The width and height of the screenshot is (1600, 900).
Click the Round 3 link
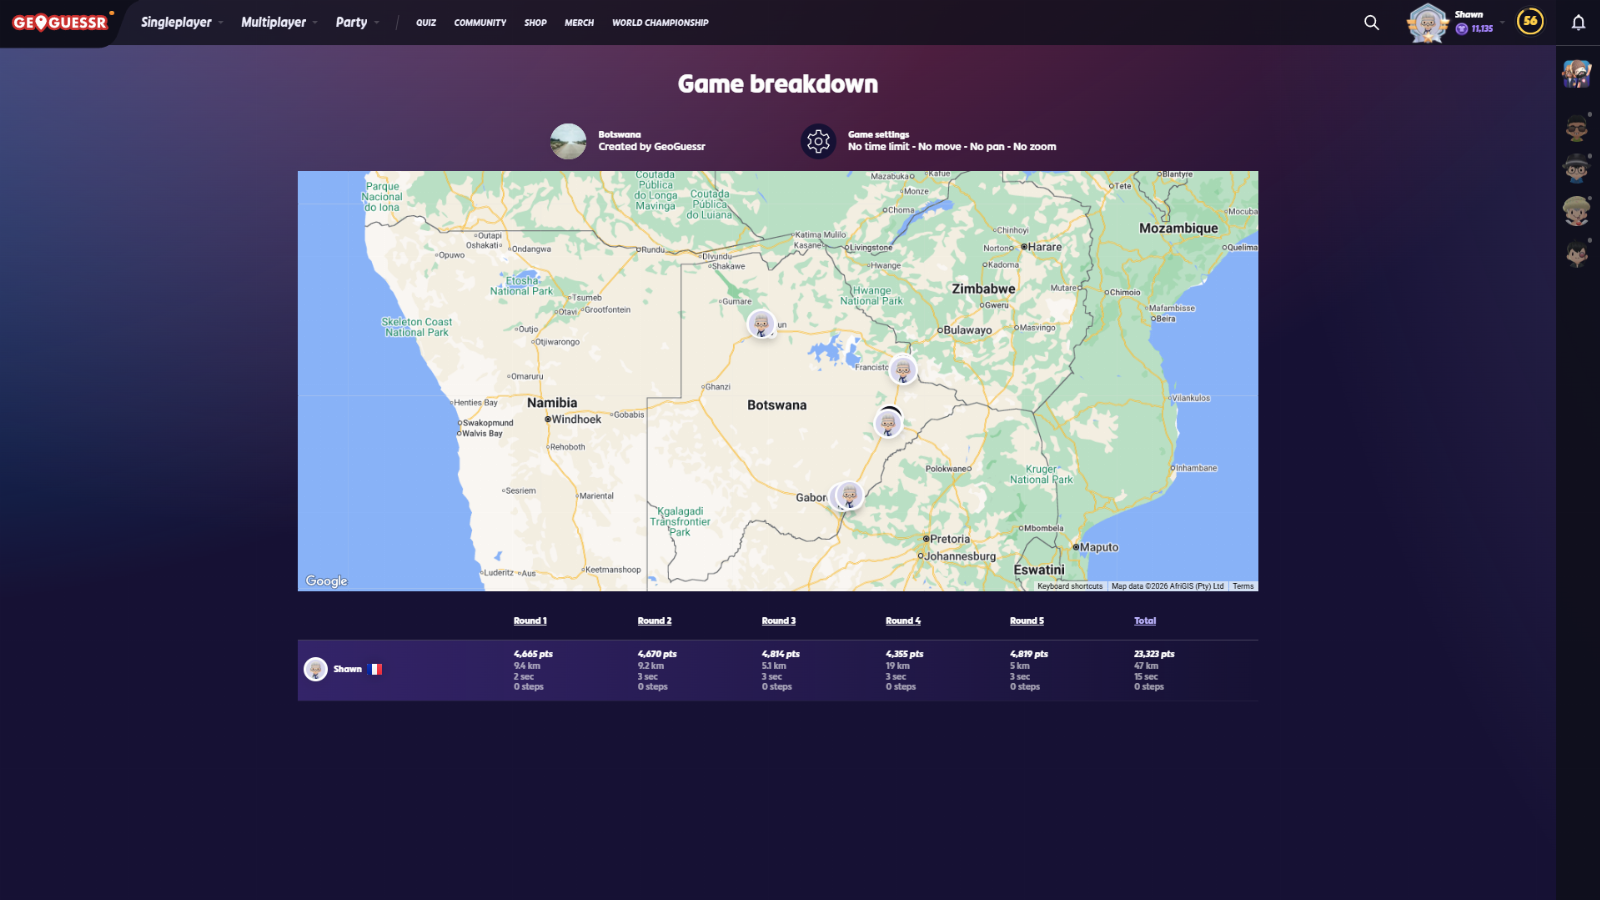778,621
